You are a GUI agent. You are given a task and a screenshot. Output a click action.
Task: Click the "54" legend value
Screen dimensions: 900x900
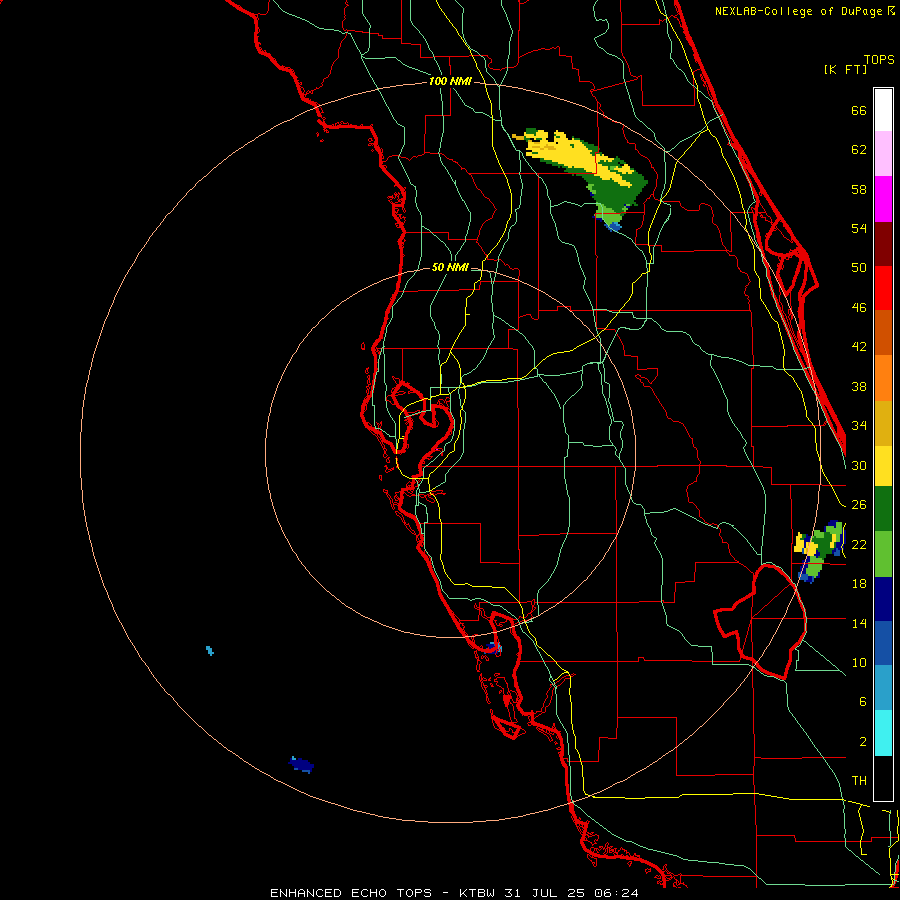tap(859, 228)
